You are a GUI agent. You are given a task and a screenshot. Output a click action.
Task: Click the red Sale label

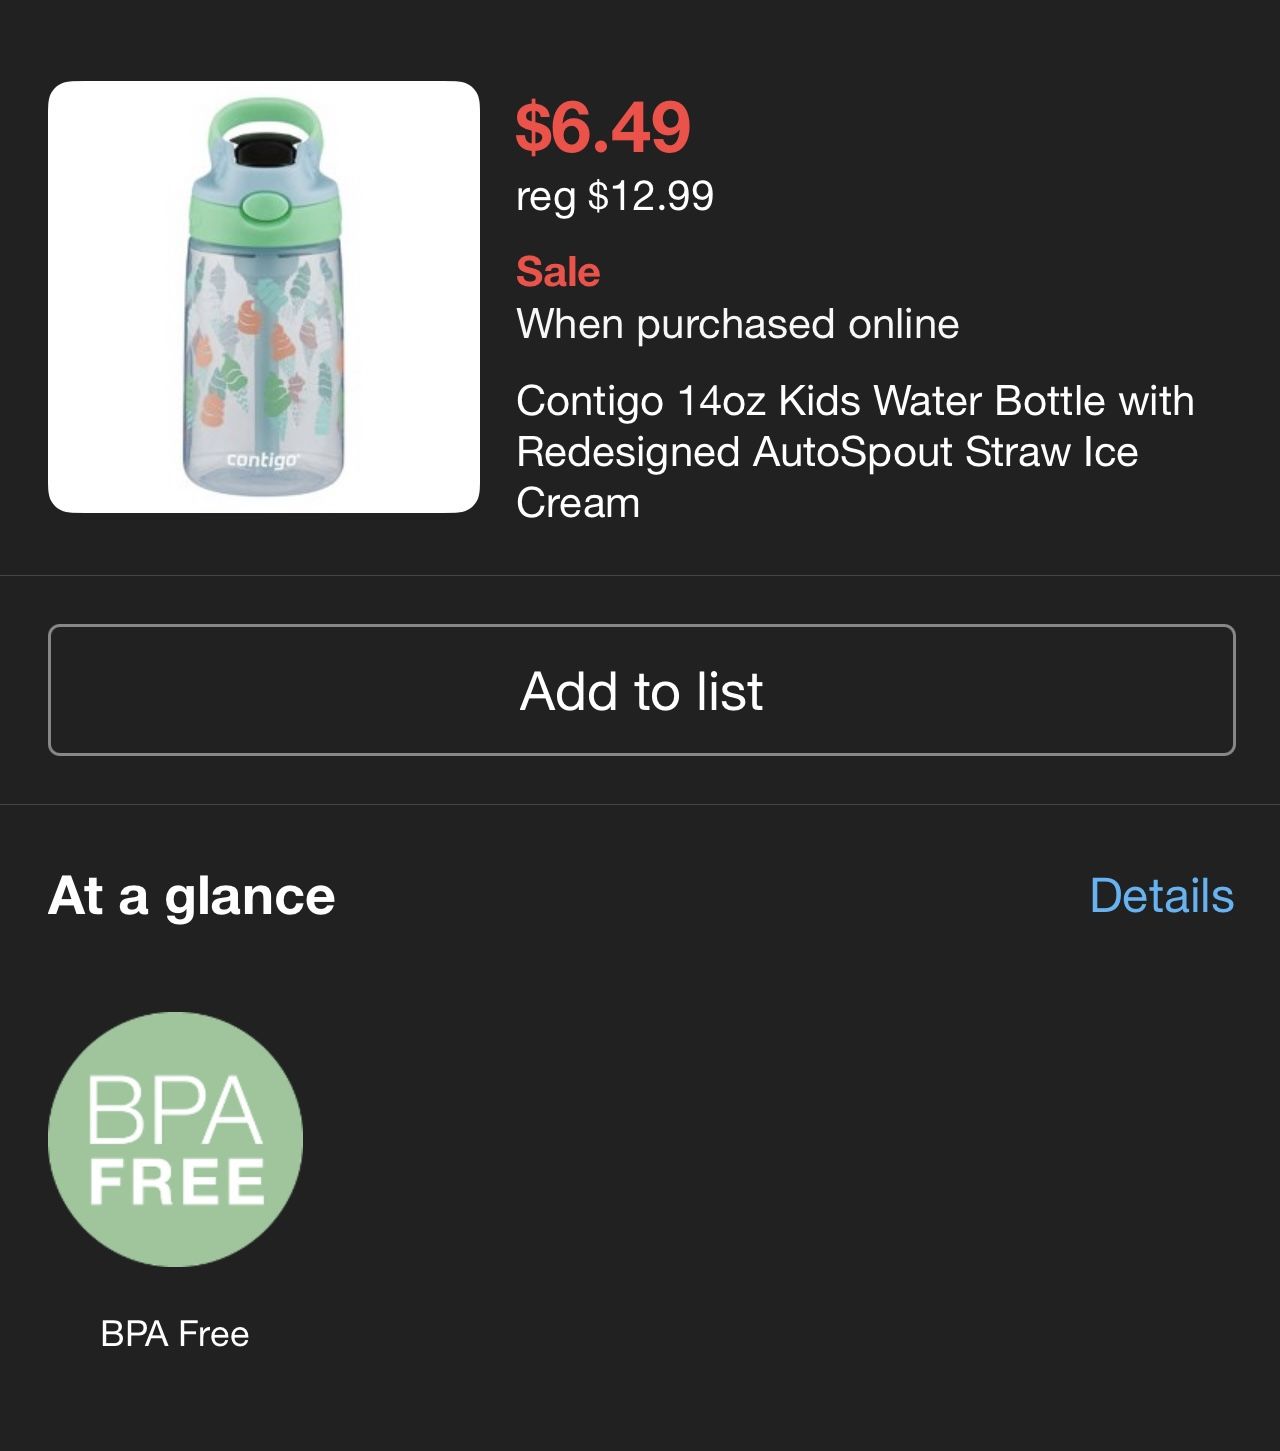[x=558, y=272]
